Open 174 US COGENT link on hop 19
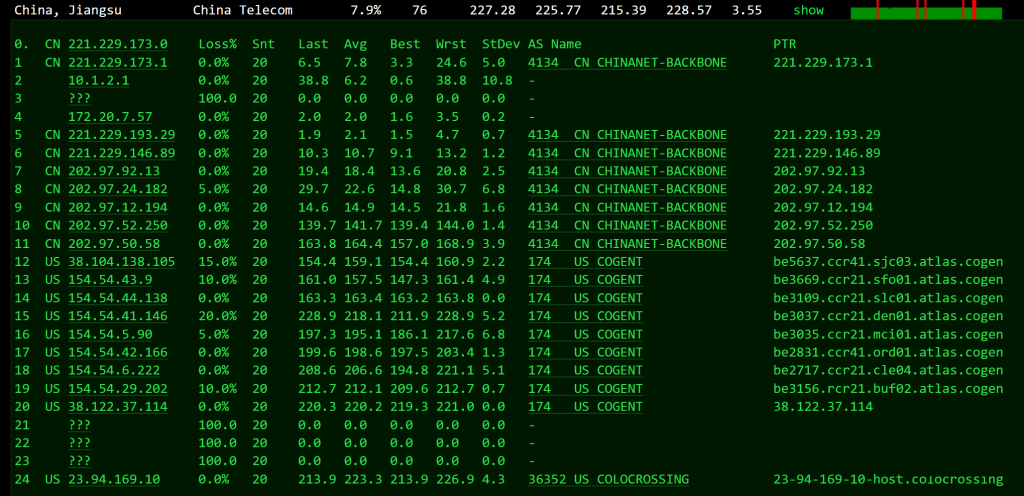This screenshot has height=496, width=1024. (585, 389)
